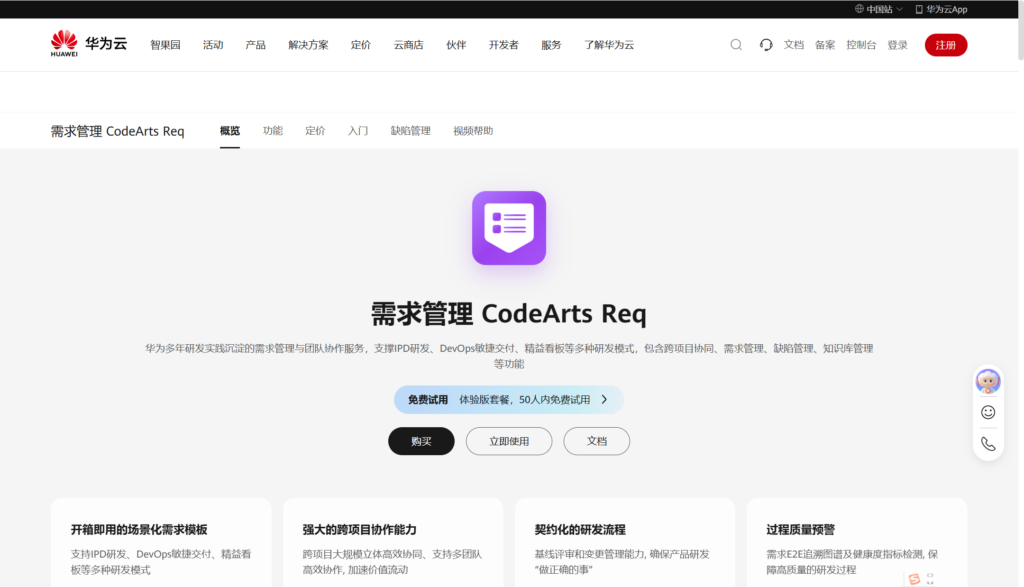Screen dimensions: 1024x587
Task: Open the robot assistant avatar
Action: (x=987, y=381)
